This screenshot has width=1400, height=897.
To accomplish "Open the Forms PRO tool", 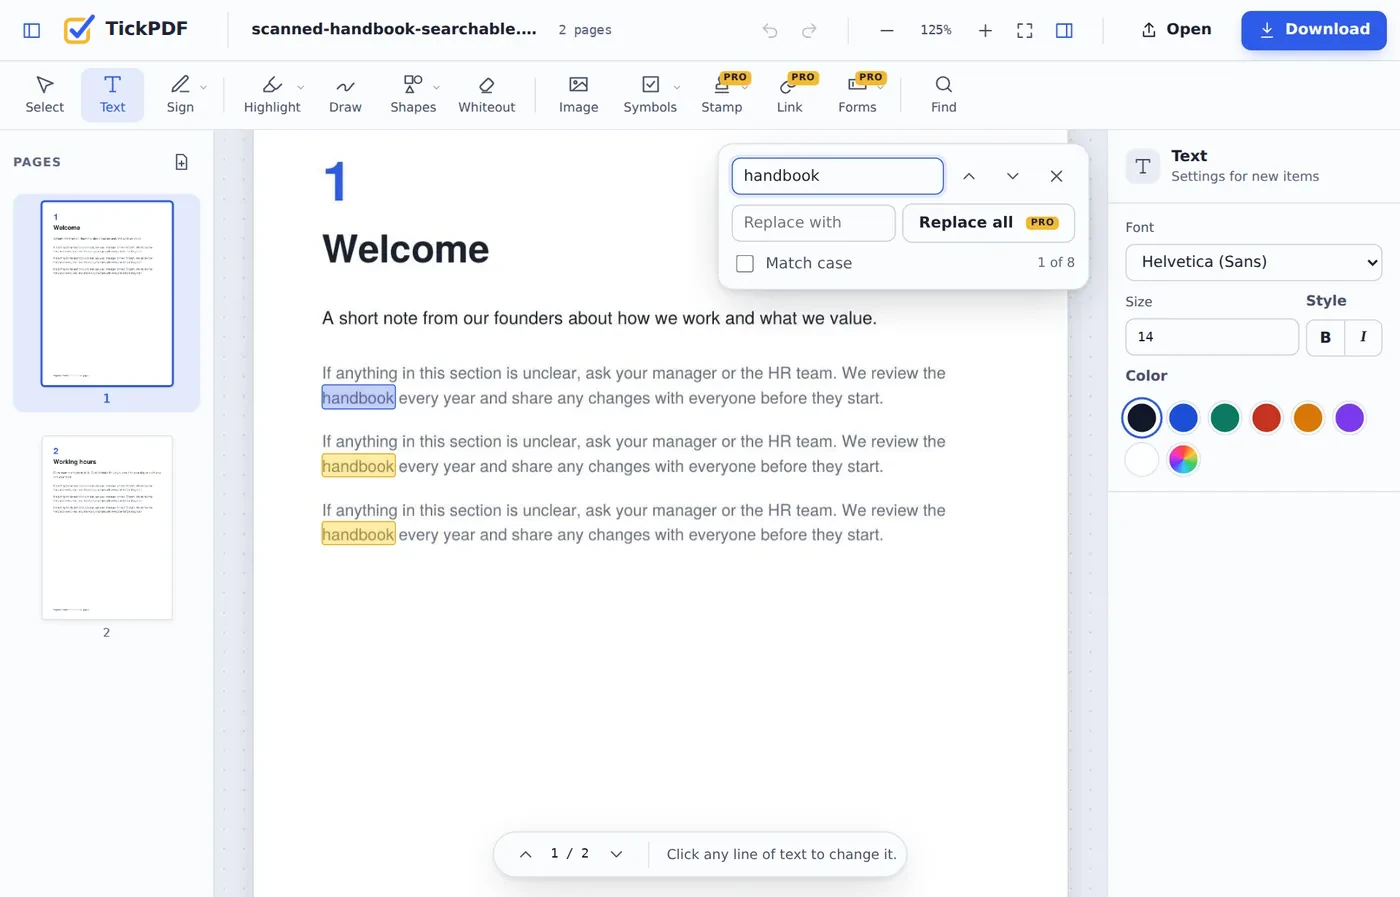I will 857,95.
